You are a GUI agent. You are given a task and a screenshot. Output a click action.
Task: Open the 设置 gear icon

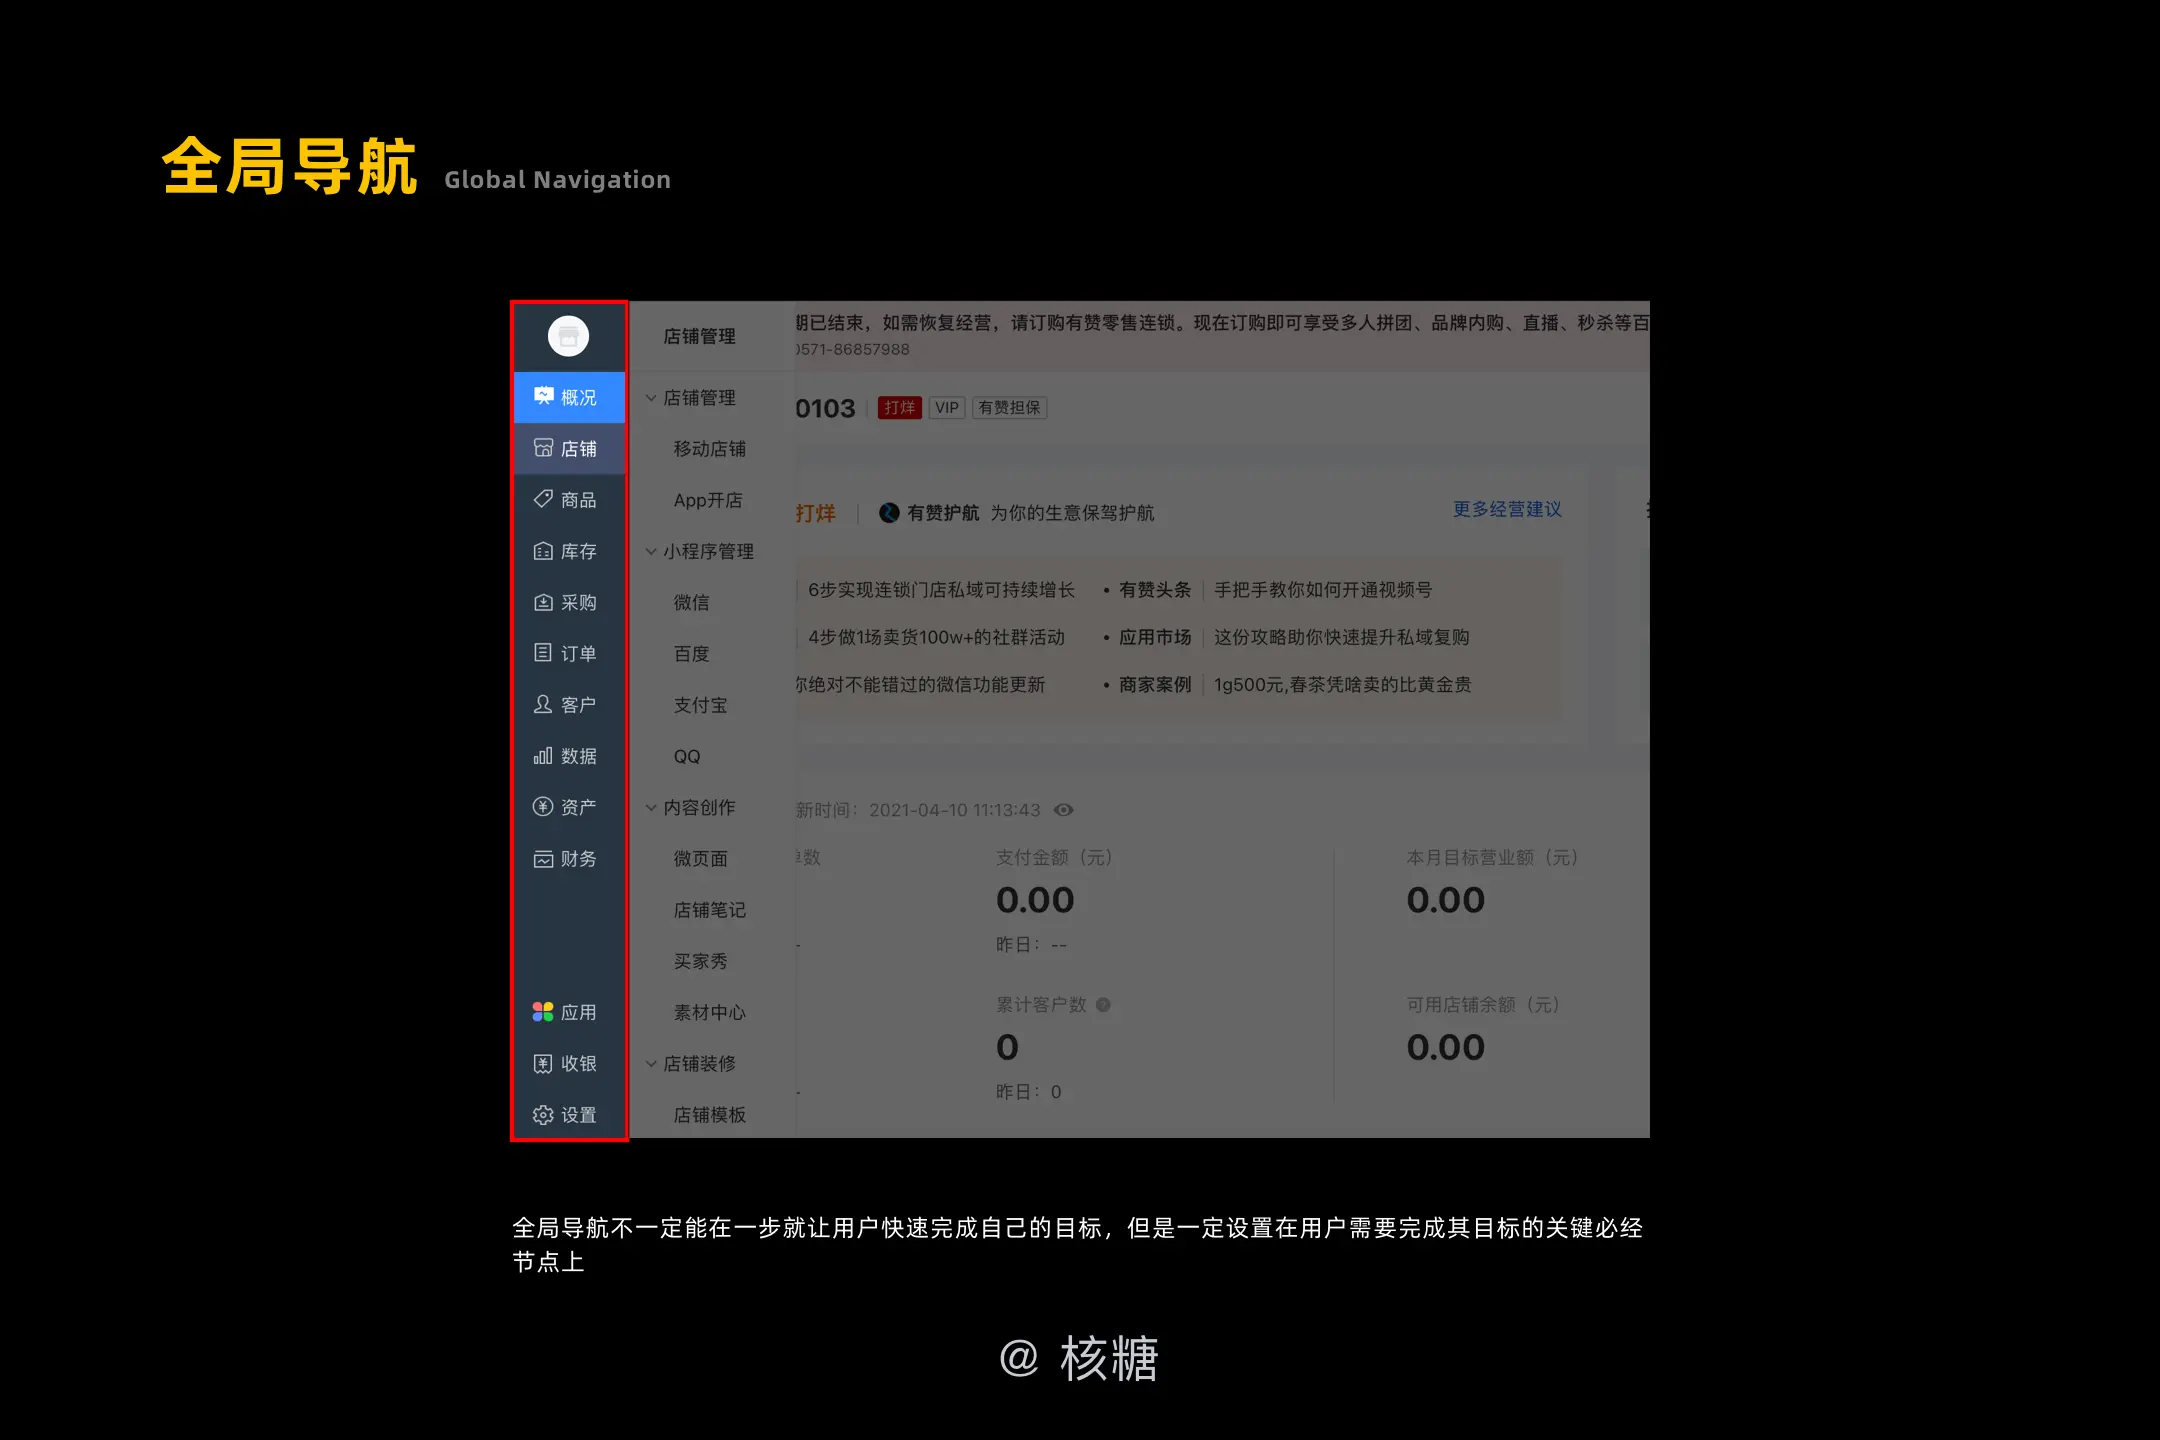click(543, 1115)
